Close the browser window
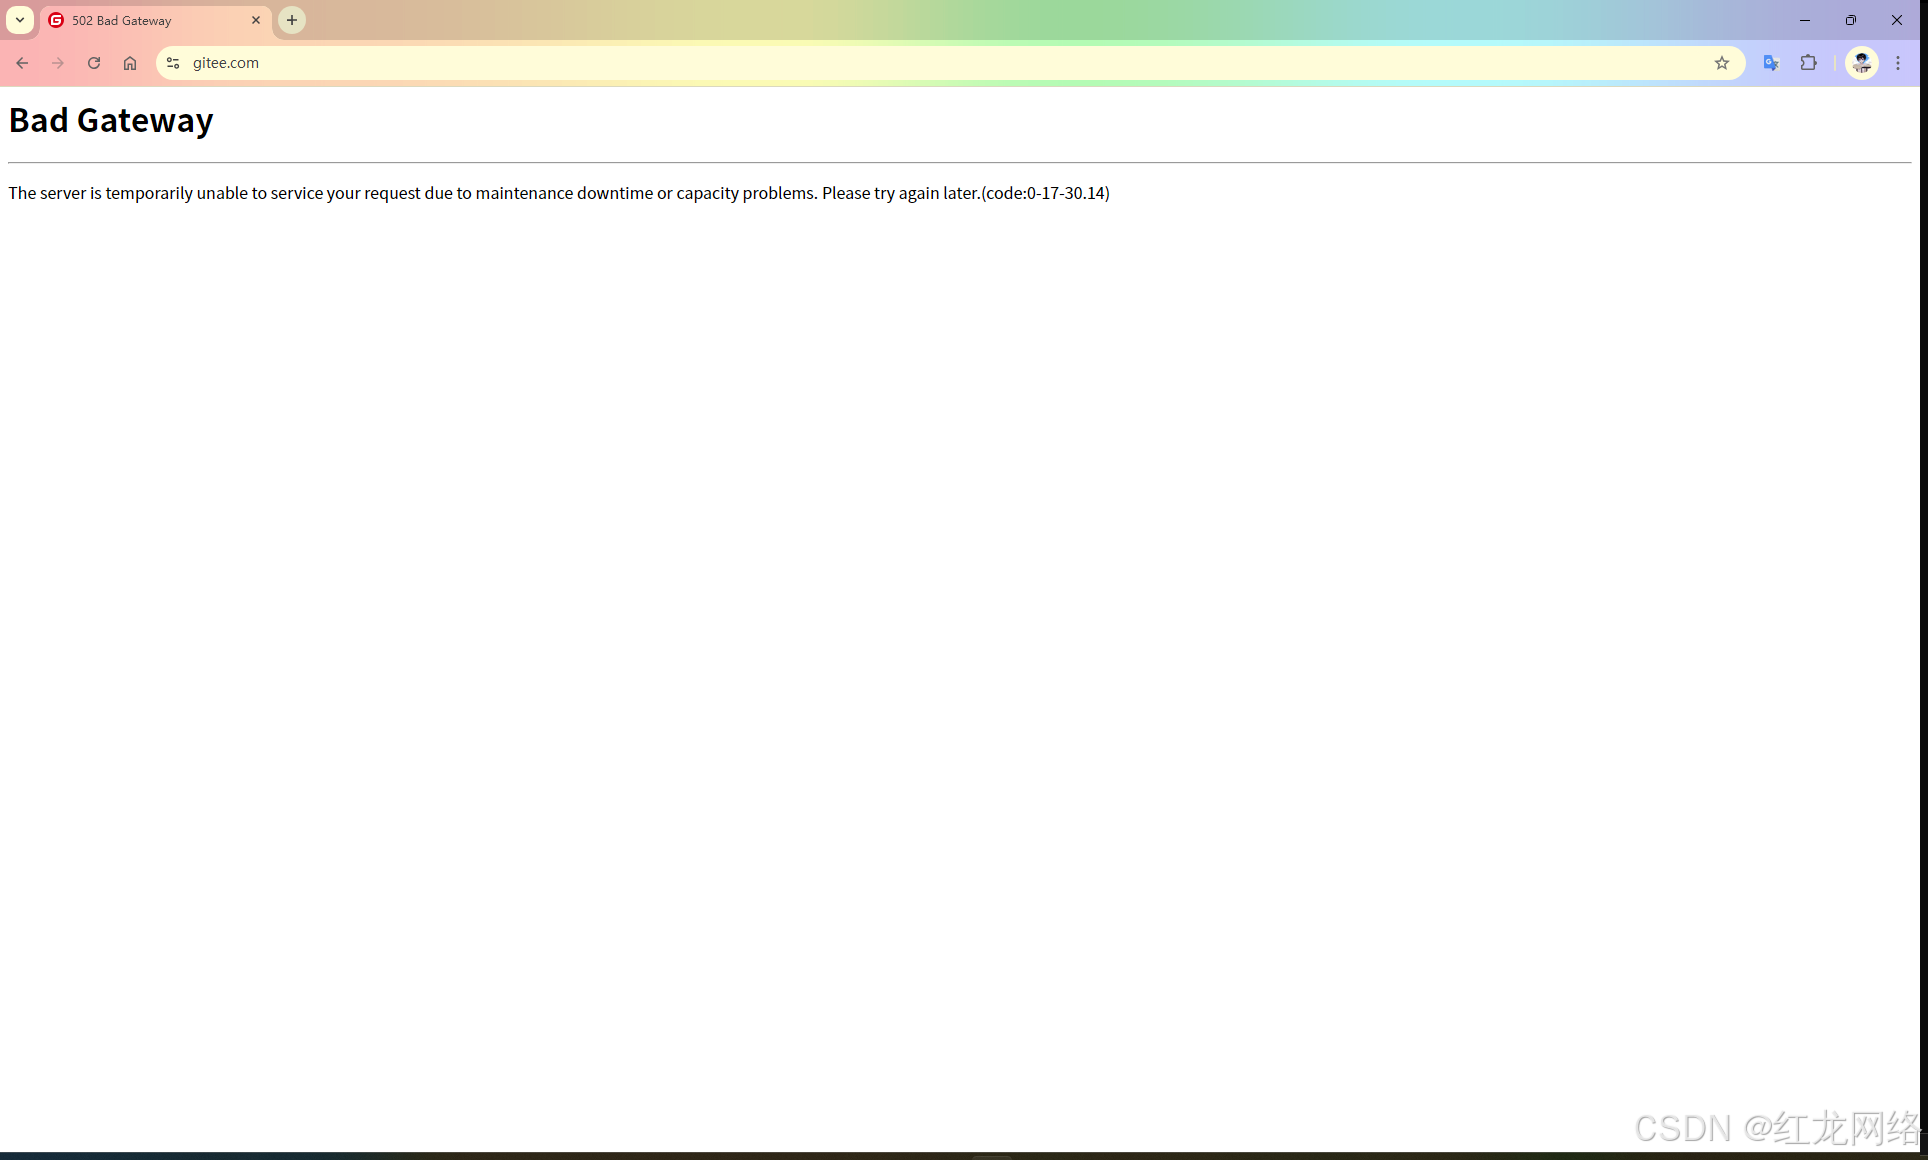1928x1160 pixels. pos(1897,20)
